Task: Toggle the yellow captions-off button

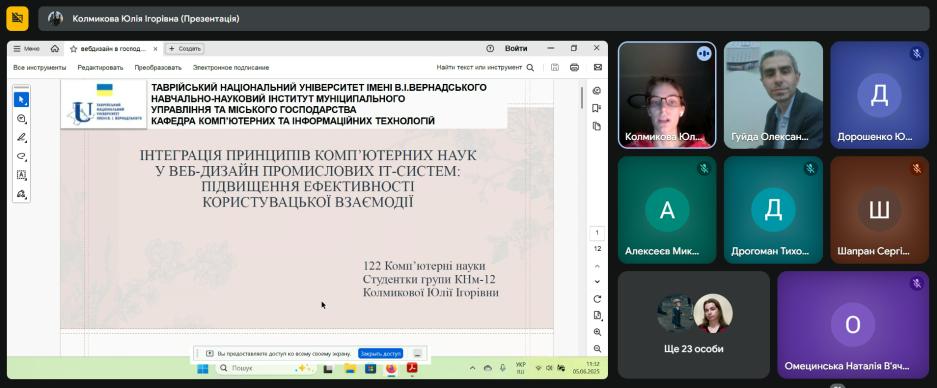Action: click(17, 19)
